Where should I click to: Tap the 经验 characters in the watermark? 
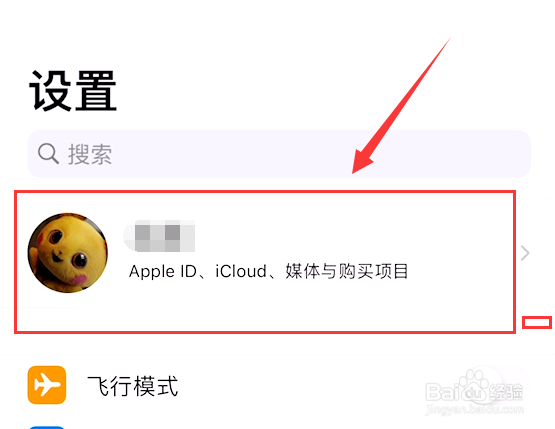coord(506,392)
